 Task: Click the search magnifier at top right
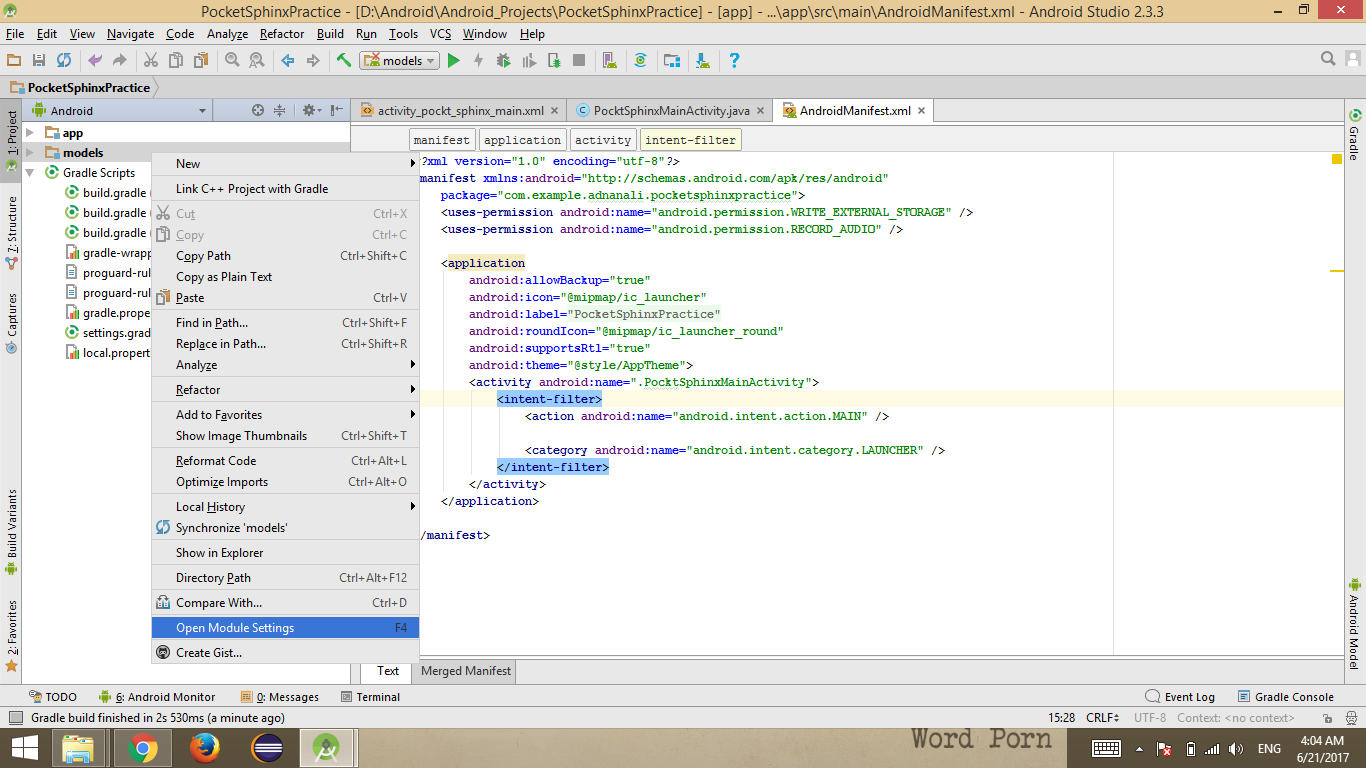pos(1329,61)
